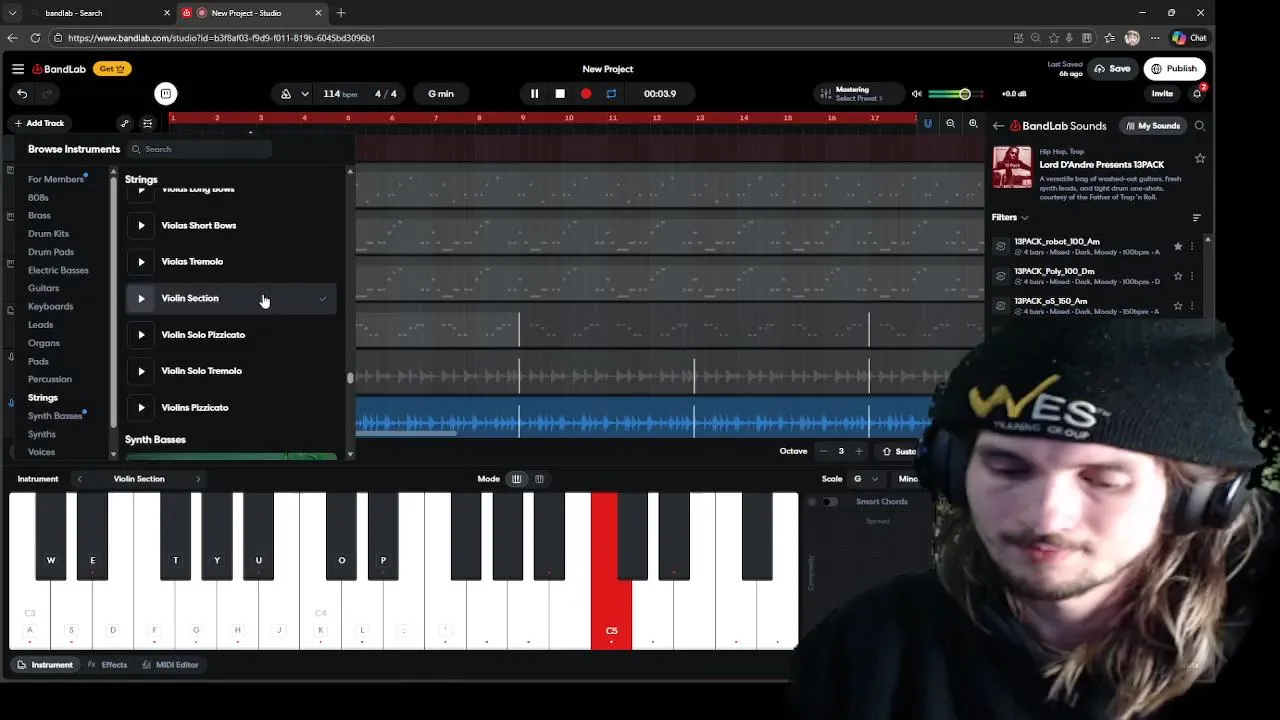The width and height of the screenshot is (1280, 720).
Task: Favorite 13PACK_oS_150_Am star
Action: coord(1178,306)
